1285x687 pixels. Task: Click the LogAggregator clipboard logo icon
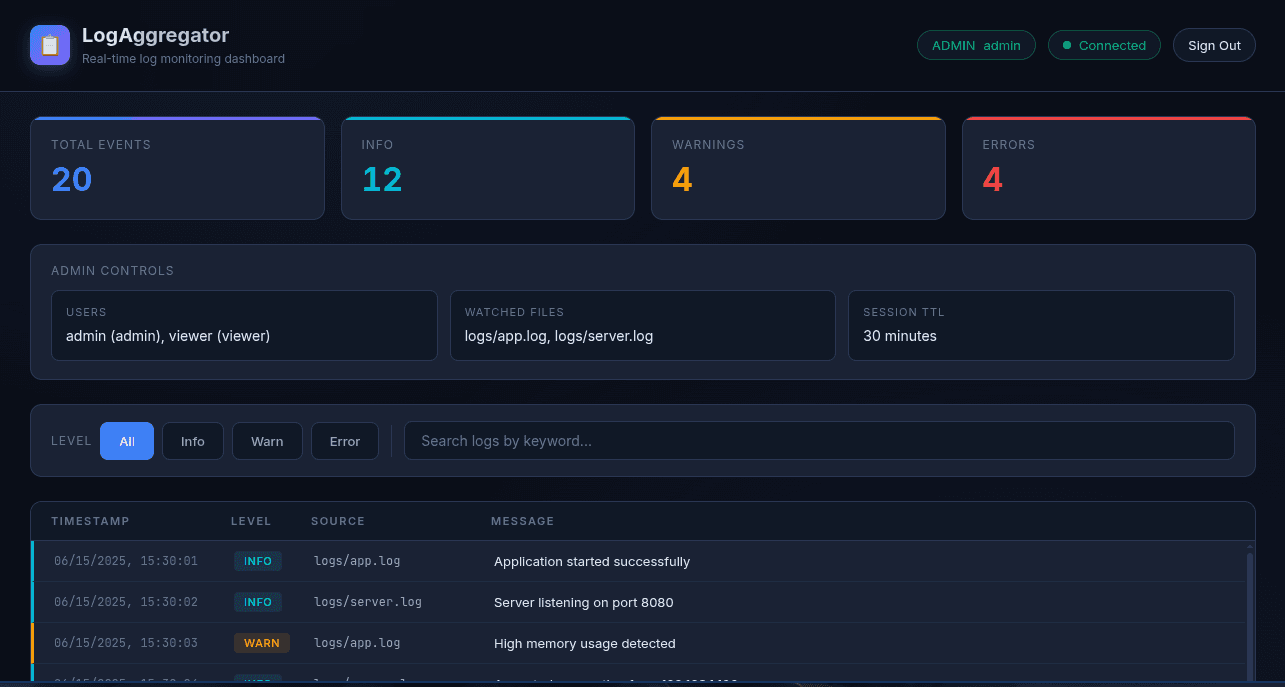tap(50, 45)
